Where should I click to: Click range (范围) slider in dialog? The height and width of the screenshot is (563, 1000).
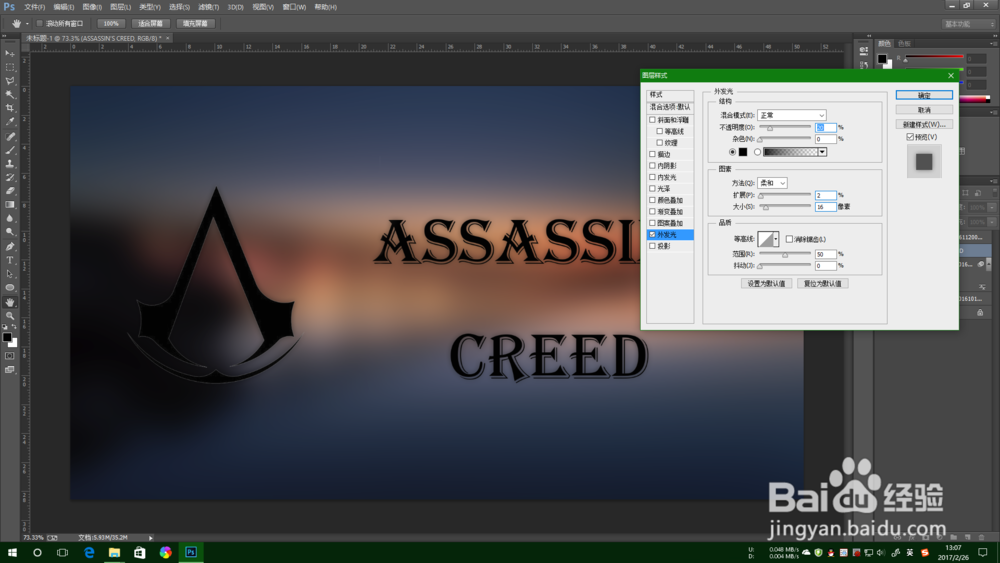(785, 254)
